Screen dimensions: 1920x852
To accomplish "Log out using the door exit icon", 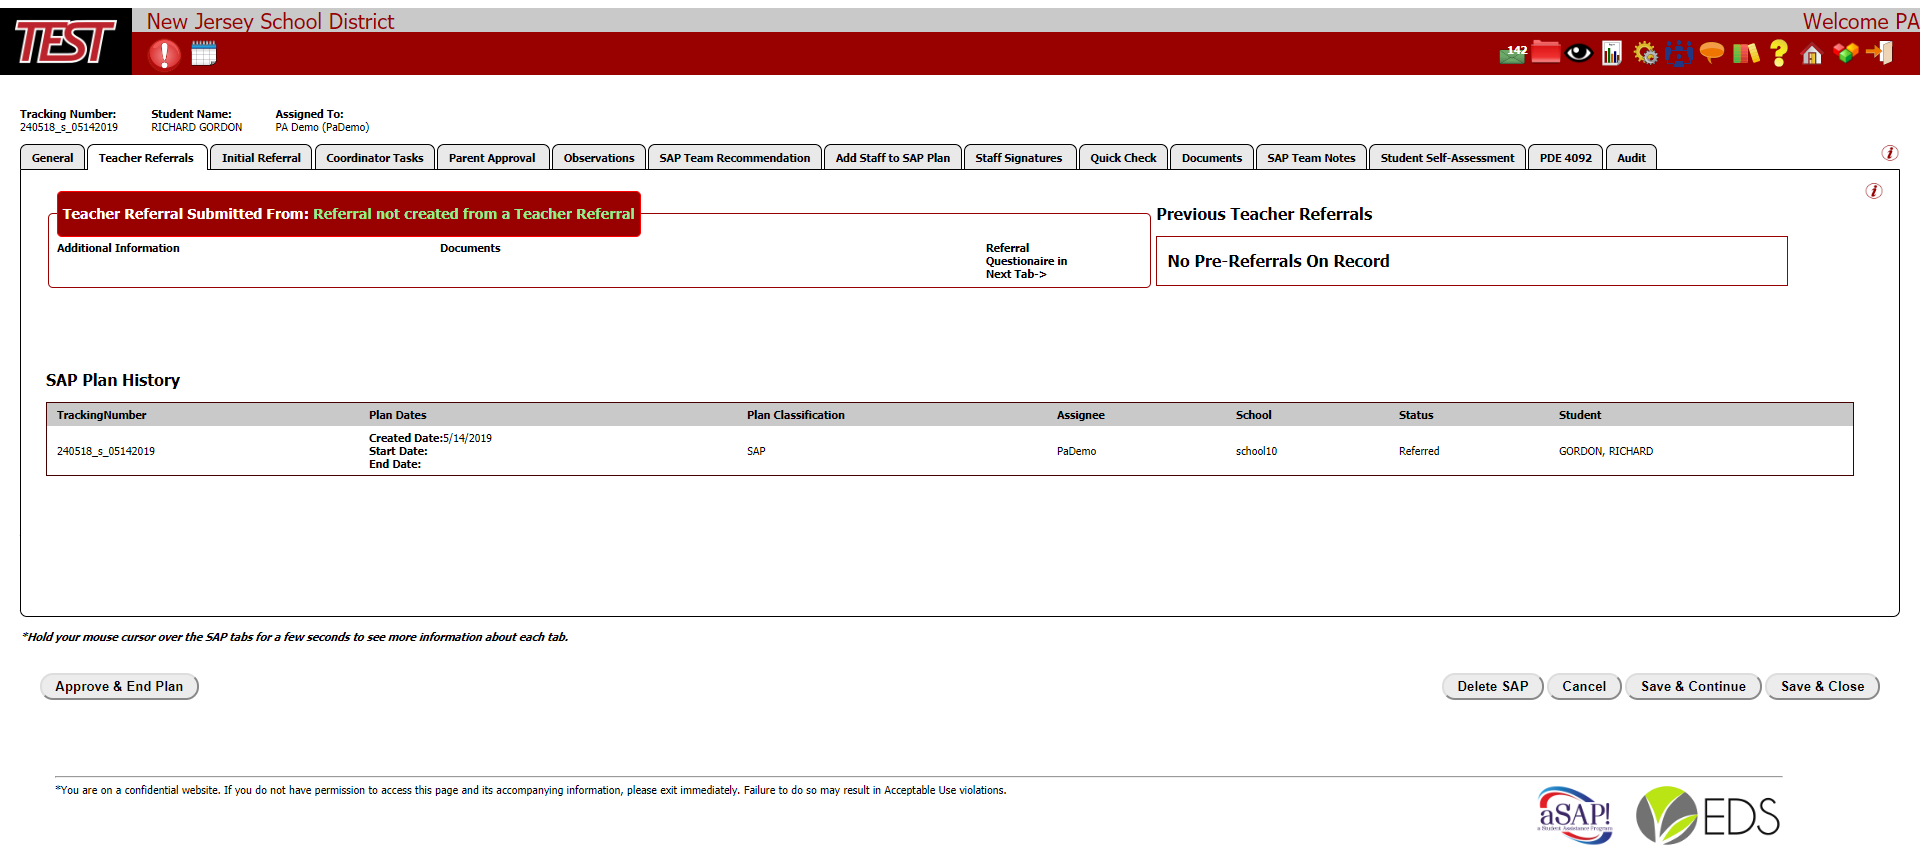I will [1880, 53].
